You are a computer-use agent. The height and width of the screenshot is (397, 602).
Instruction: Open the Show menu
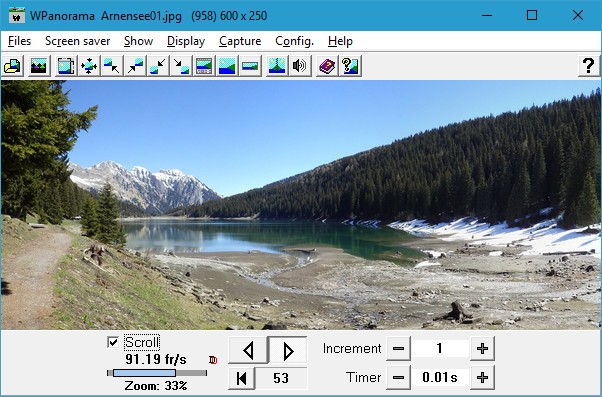(139, 41)
